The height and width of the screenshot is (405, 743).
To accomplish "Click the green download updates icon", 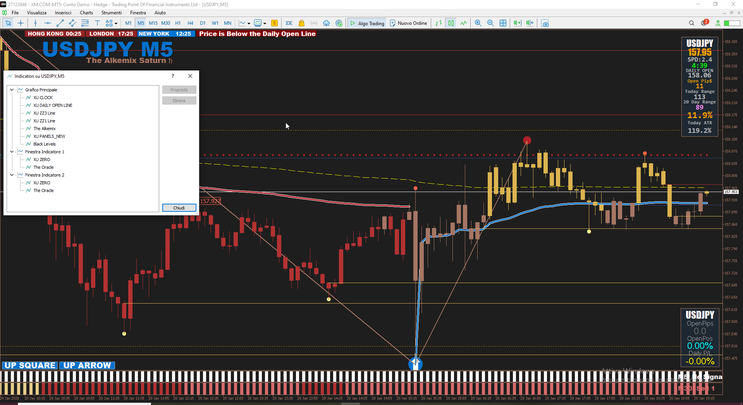I will tap(718, 23).
